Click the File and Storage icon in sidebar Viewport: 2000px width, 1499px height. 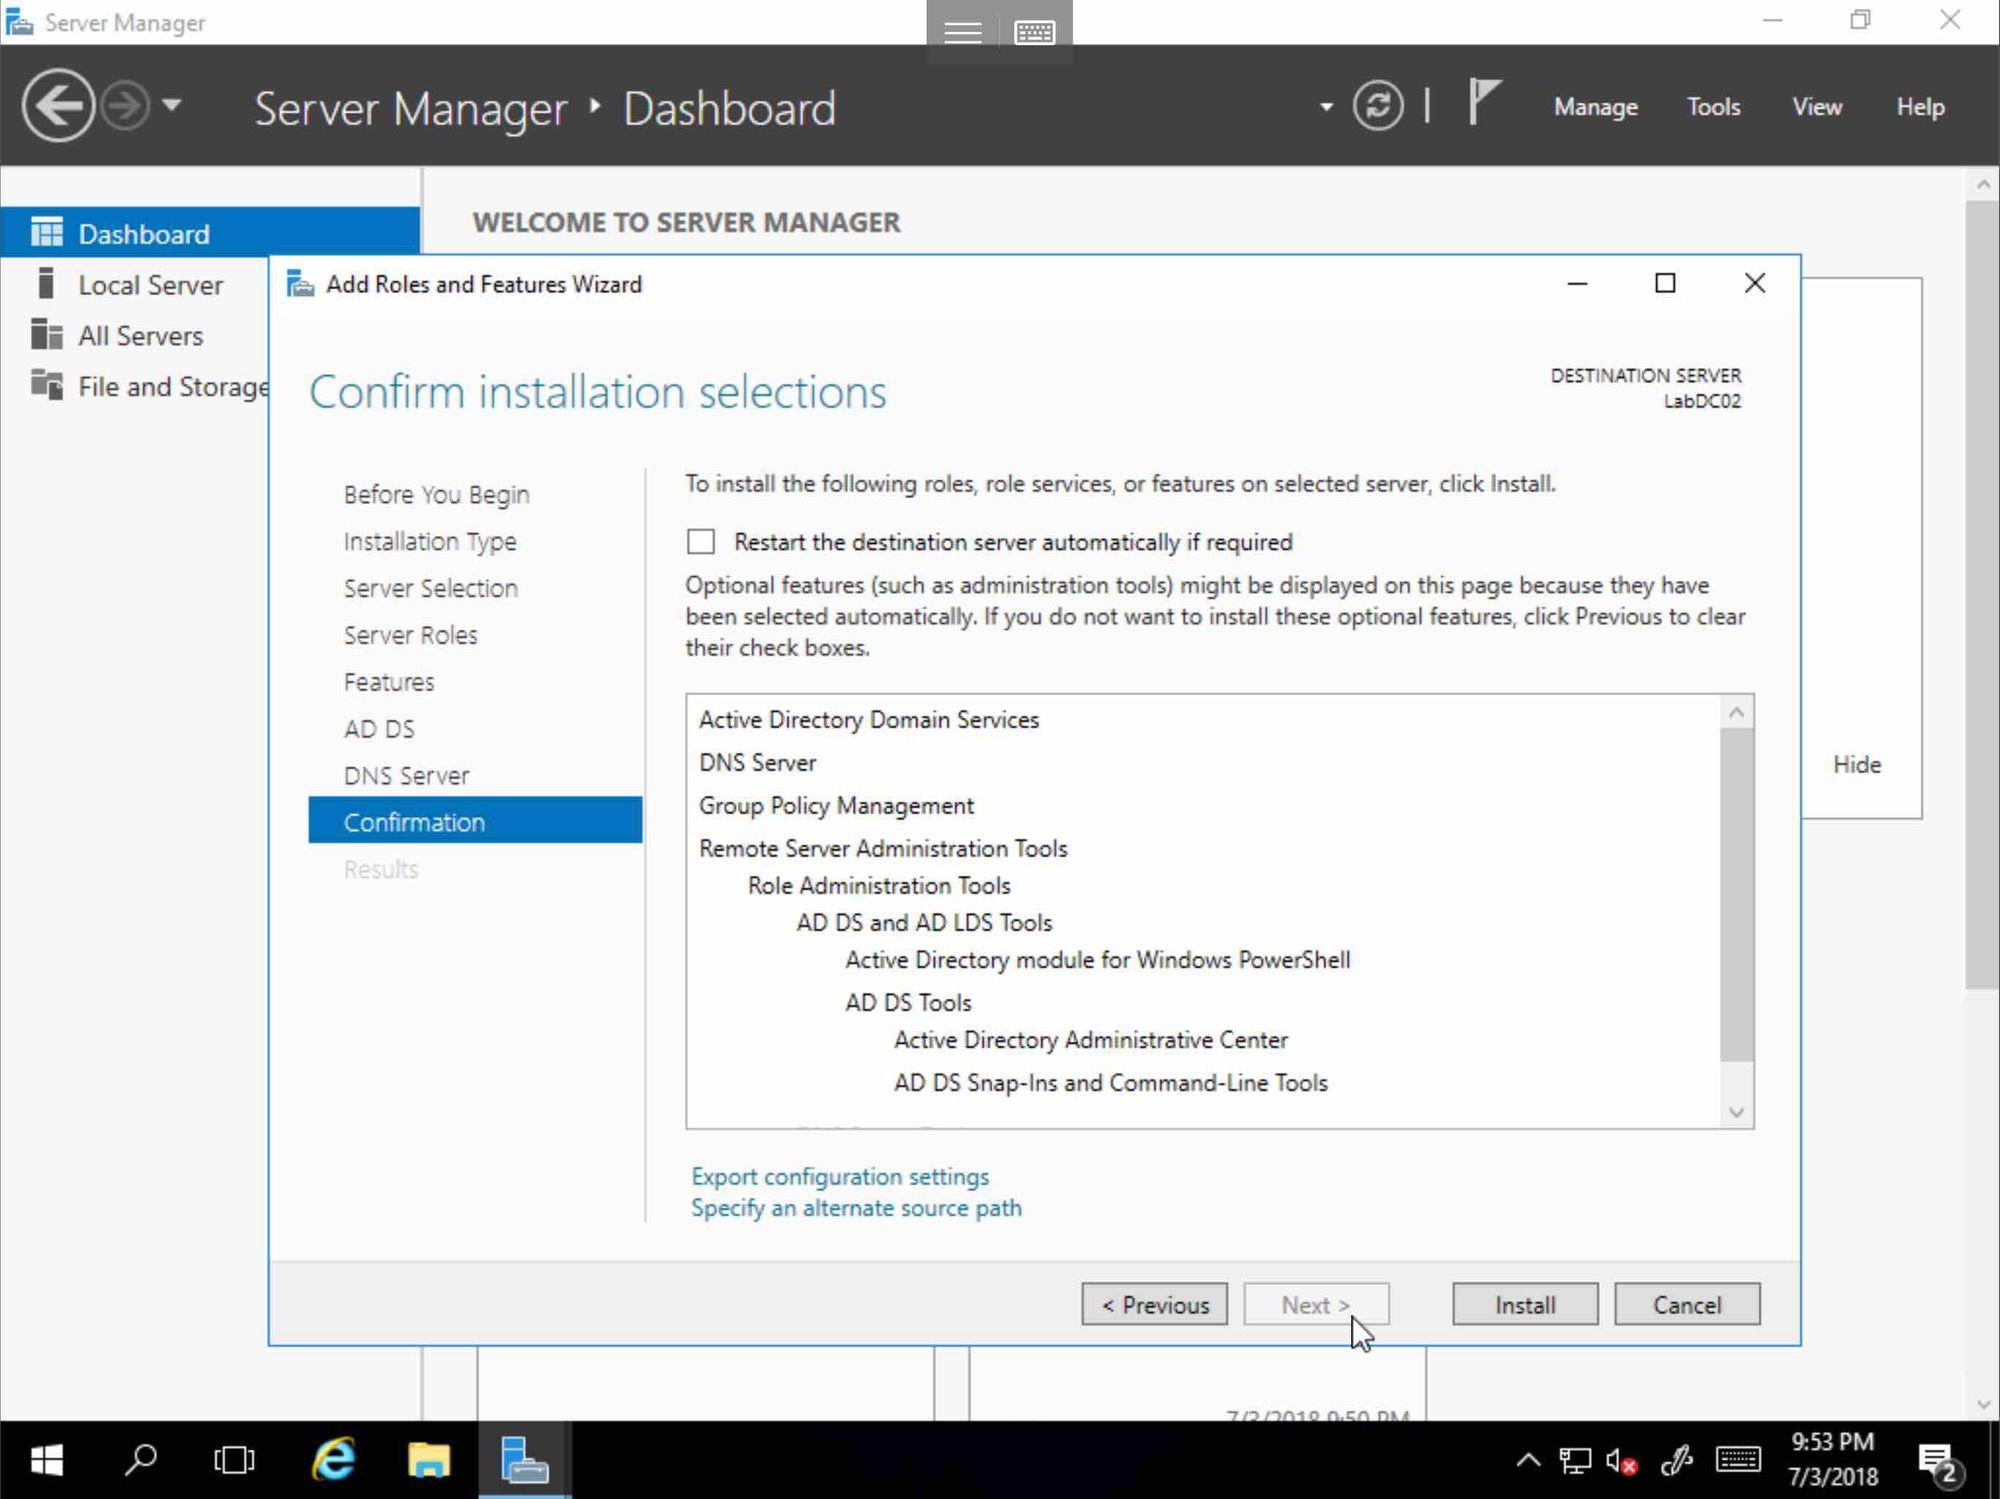[46, 384]
